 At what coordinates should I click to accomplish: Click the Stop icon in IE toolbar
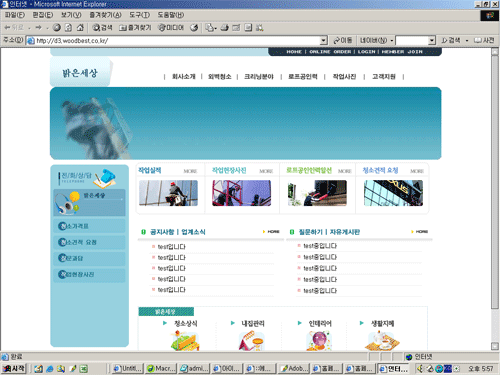[57, 27]
